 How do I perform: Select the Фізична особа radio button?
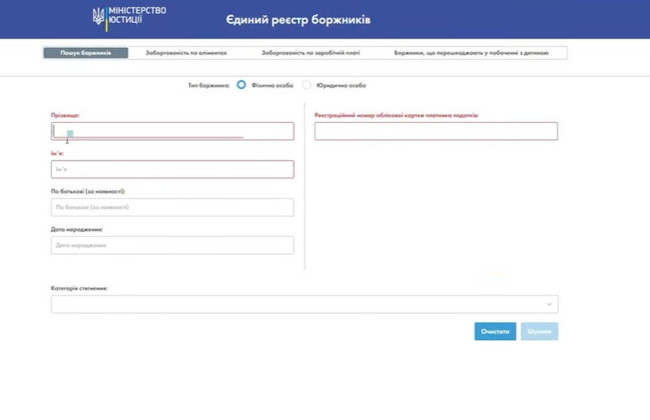241,85
